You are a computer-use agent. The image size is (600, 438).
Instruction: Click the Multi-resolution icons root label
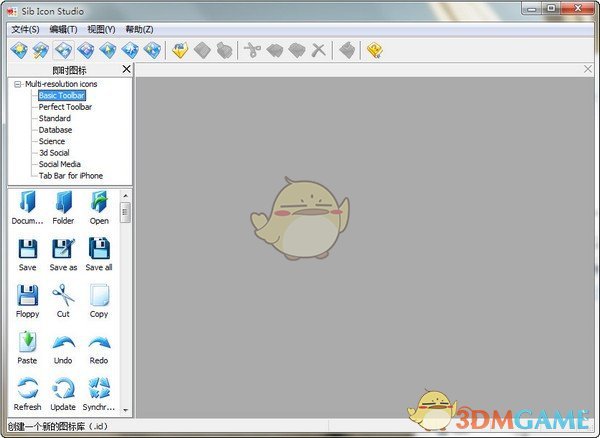click(61, 84)
